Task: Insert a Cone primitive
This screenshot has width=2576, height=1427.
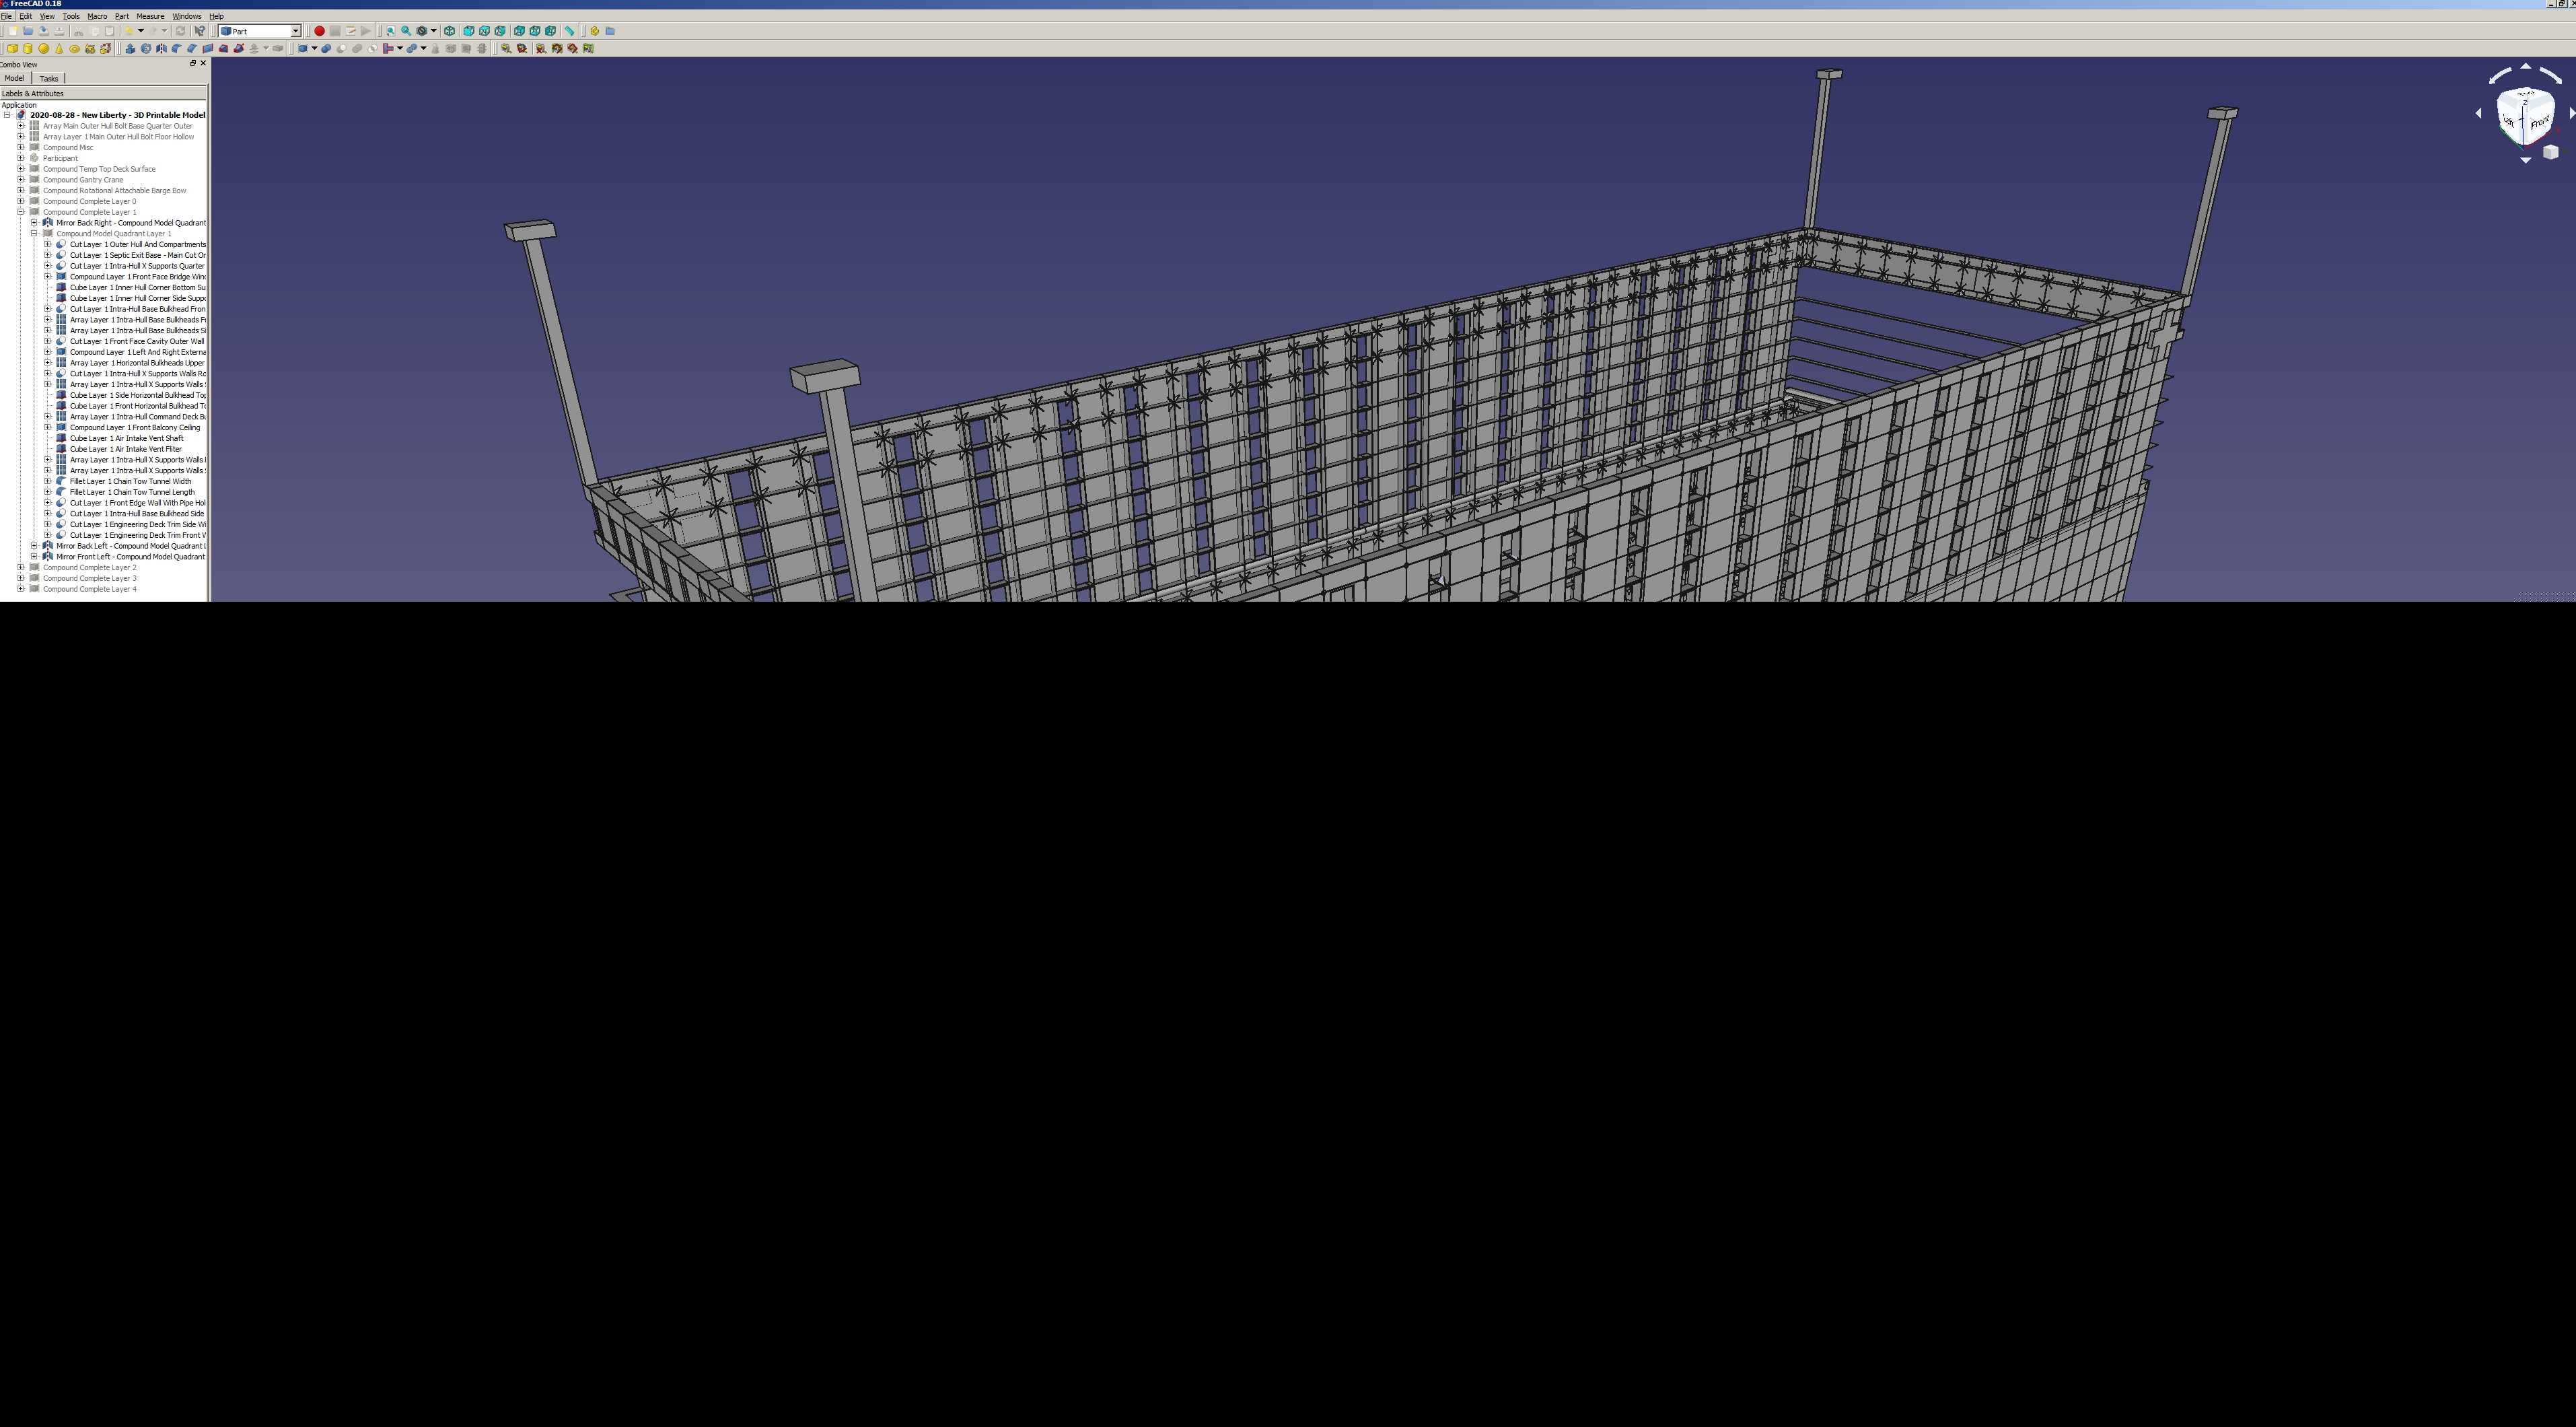Action: tap(59, 48)
